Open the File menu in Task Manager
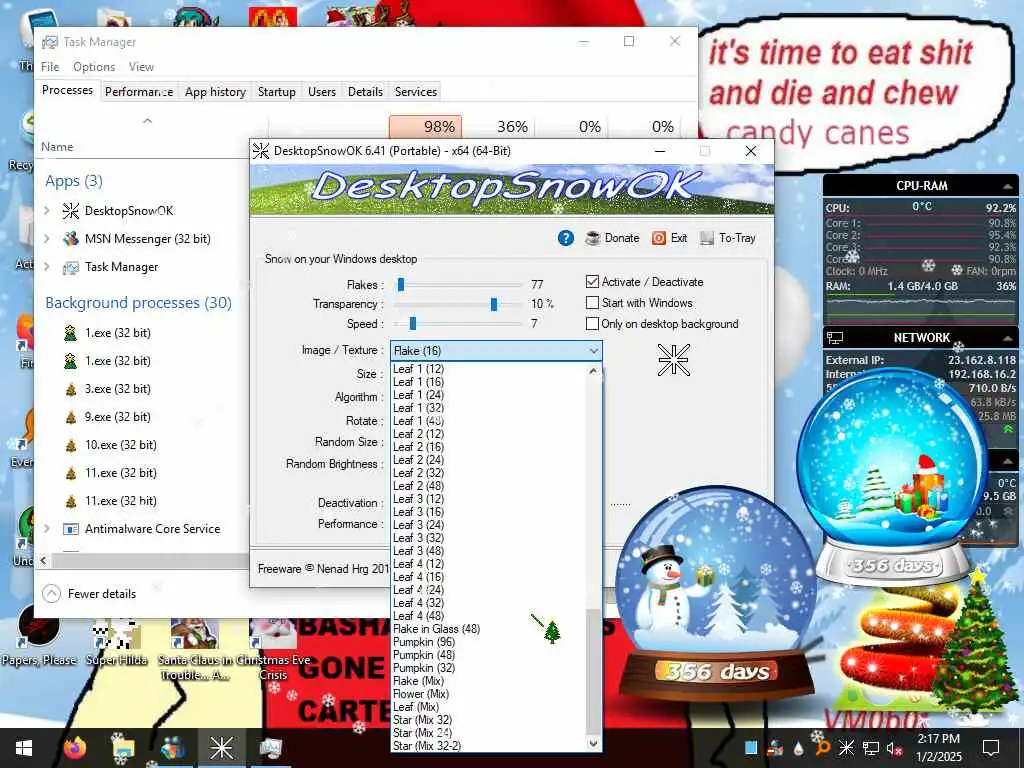The width and height of the screenshot is (1024, 768). pos(50,67)
